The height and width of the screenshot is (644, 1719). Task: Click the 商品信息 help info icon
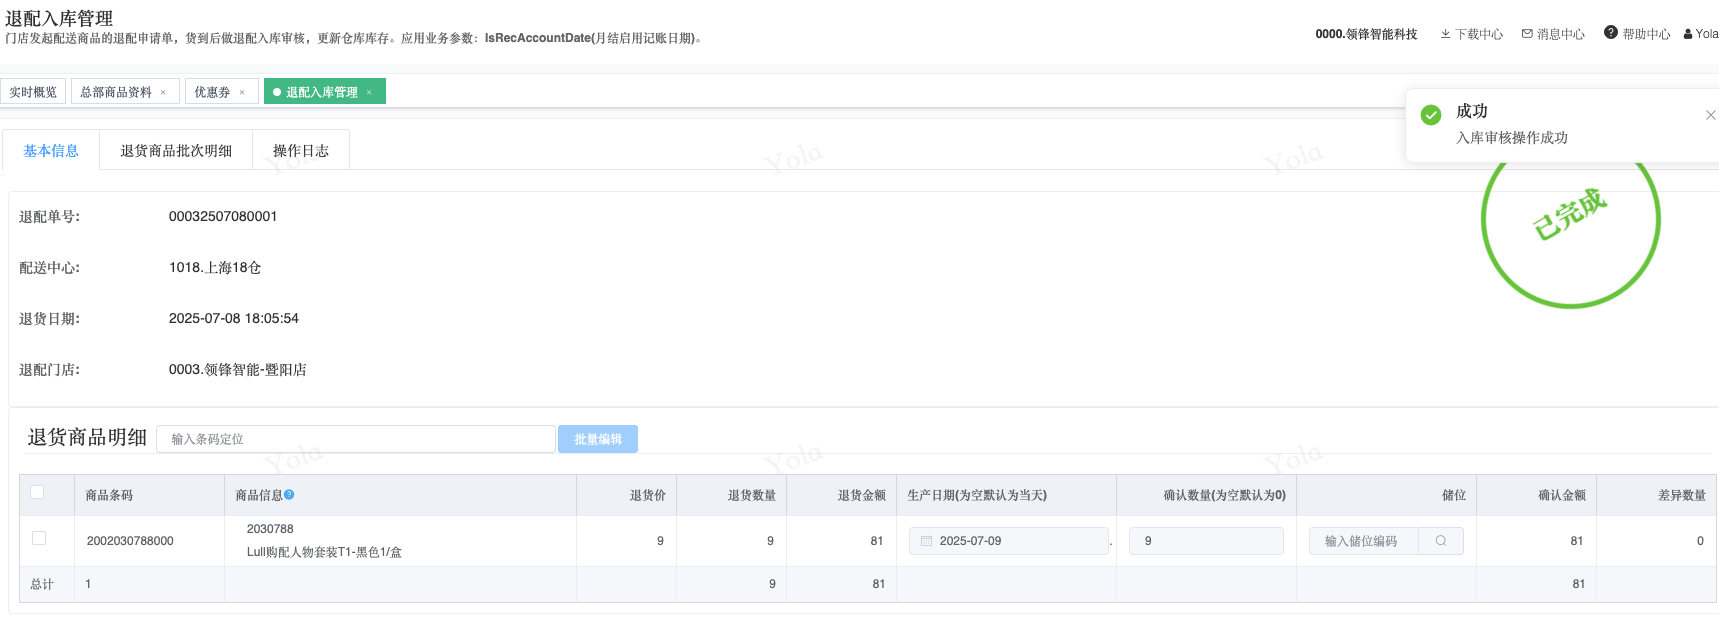coord(289,495)
